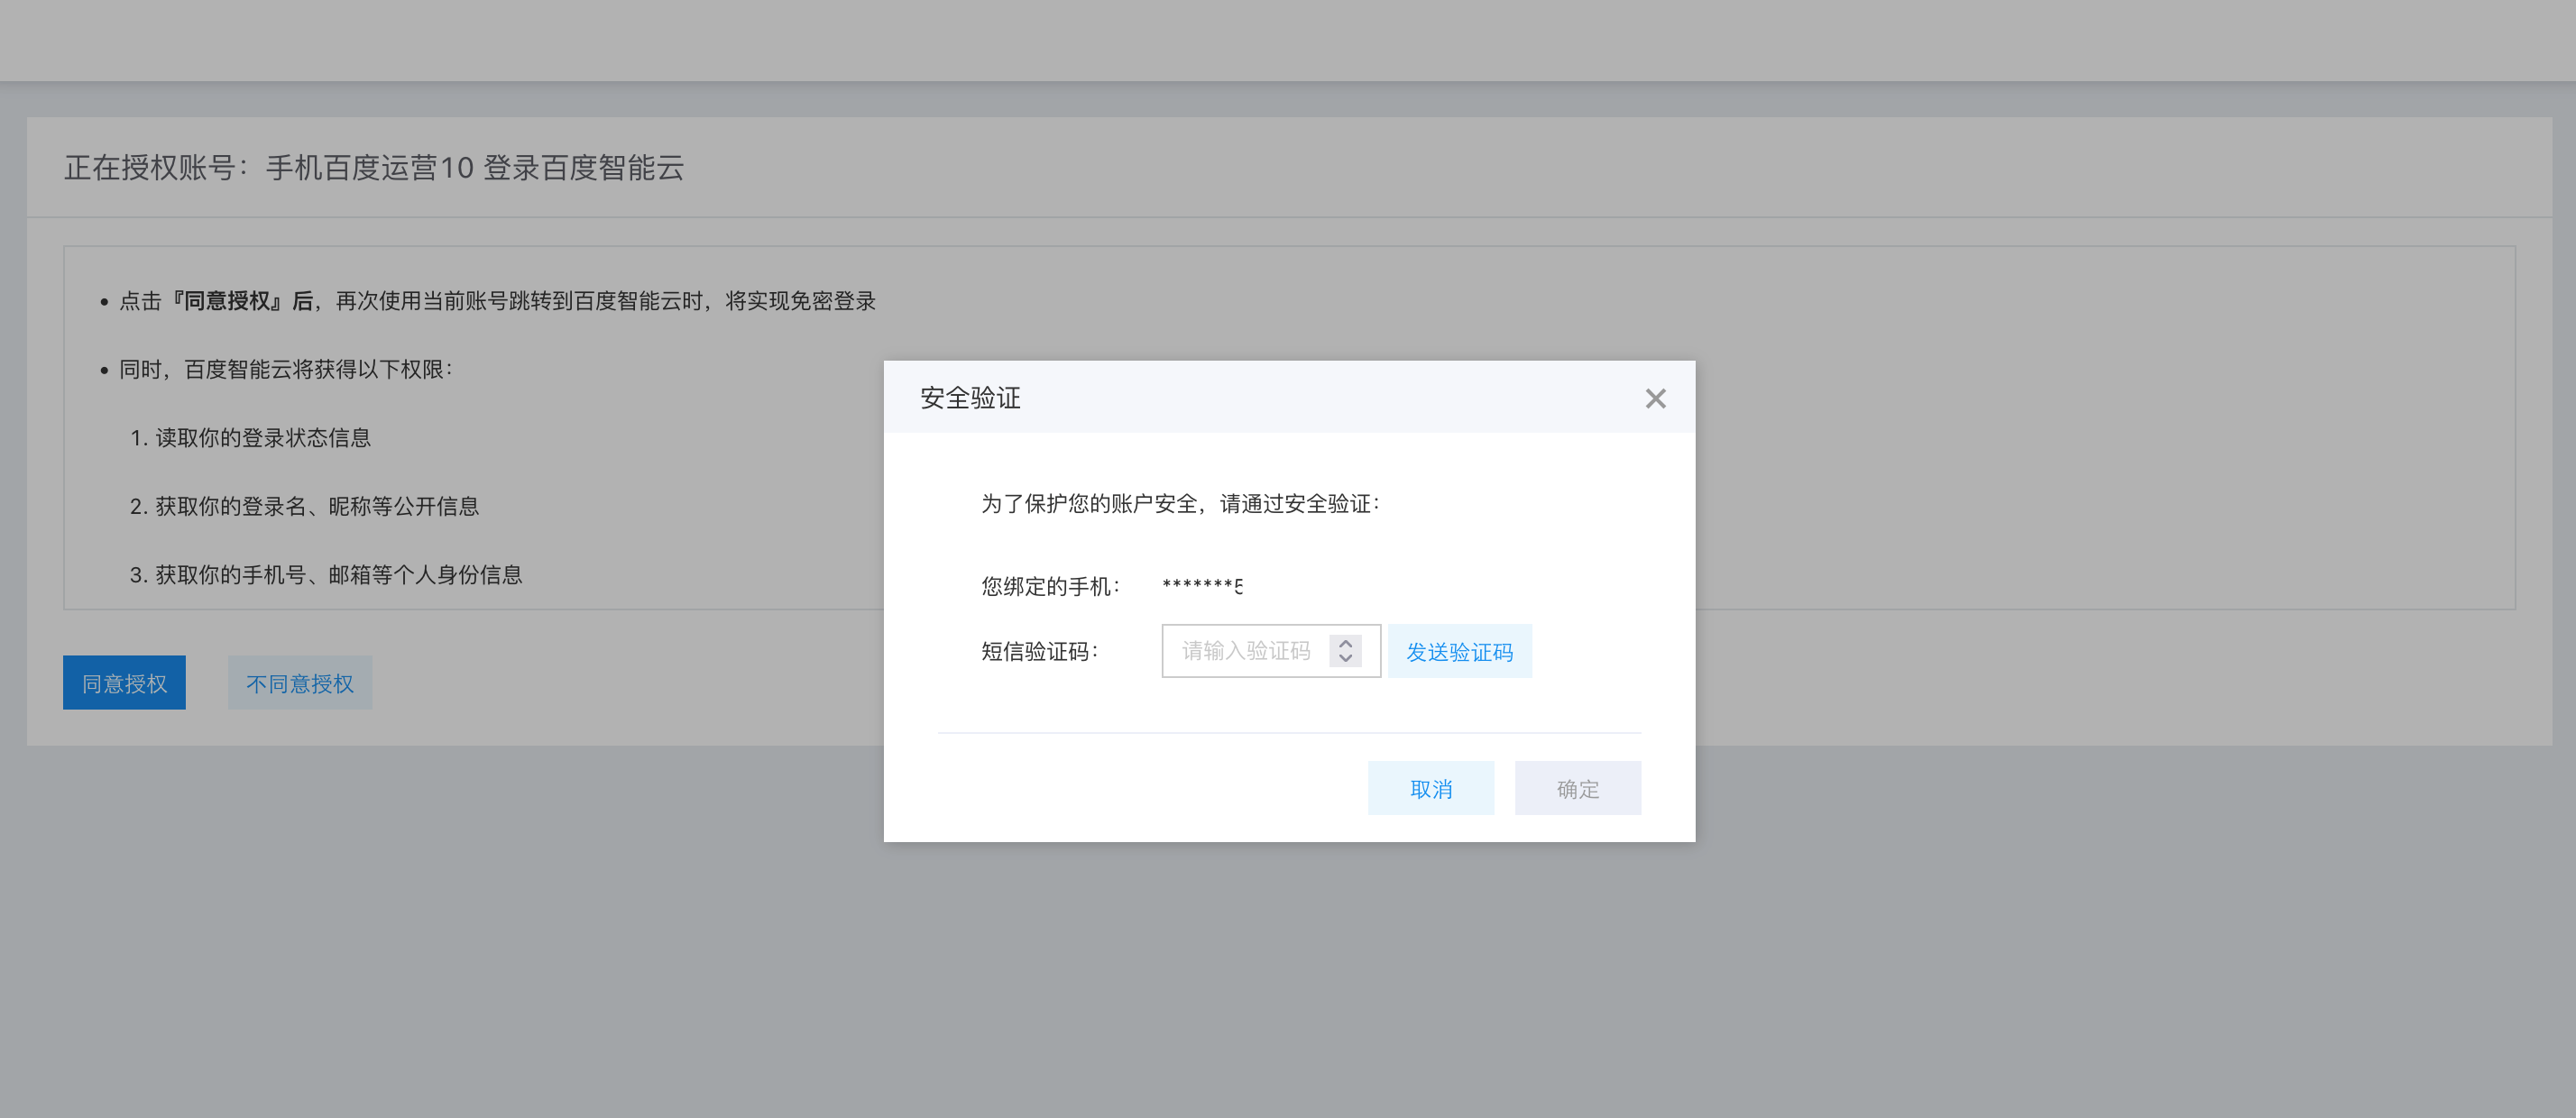This screenshot has height=1118, width=2576.
Task: Click the 百度智能云将获得以下权限 bullet line
Action: tap(285, 370)
